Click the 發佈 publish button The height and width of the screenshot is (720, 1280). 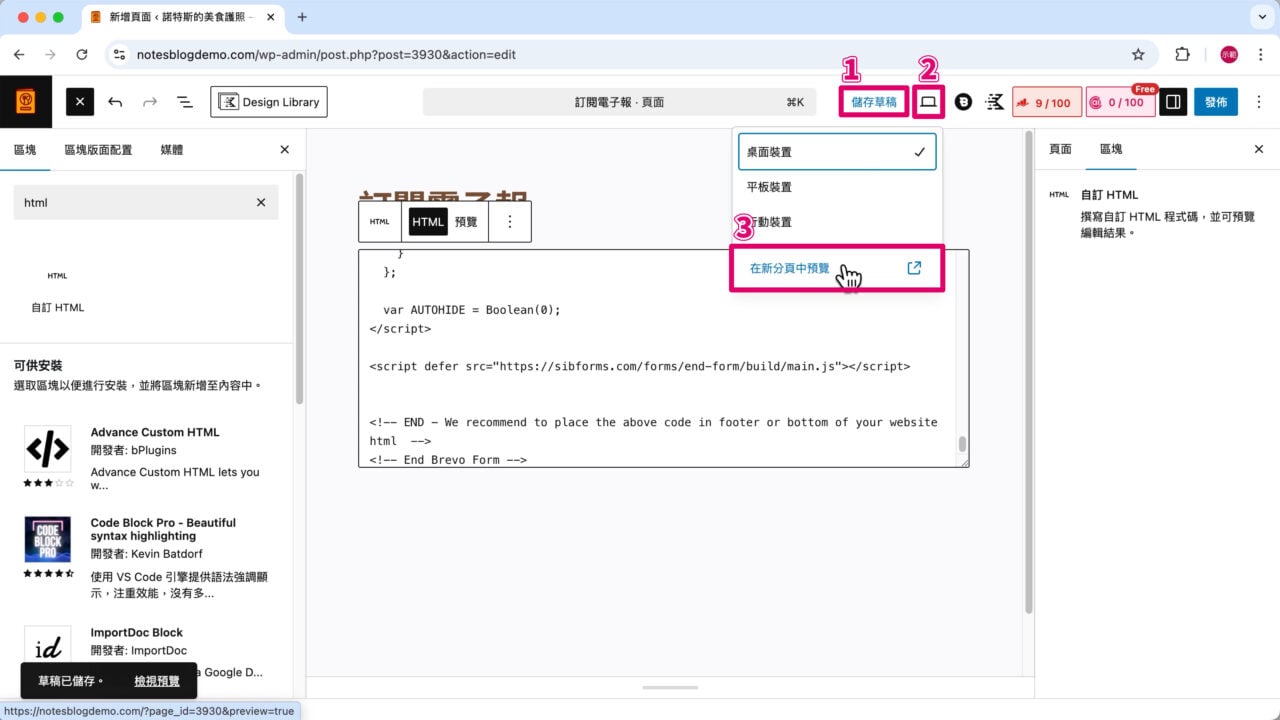tap(1215, 101)
